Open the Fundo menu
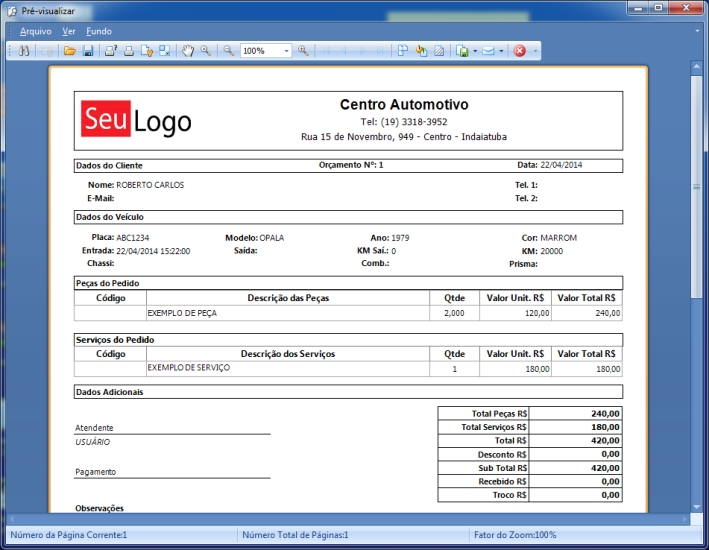Viewport: 709px width, 550px height. (99, 31)
